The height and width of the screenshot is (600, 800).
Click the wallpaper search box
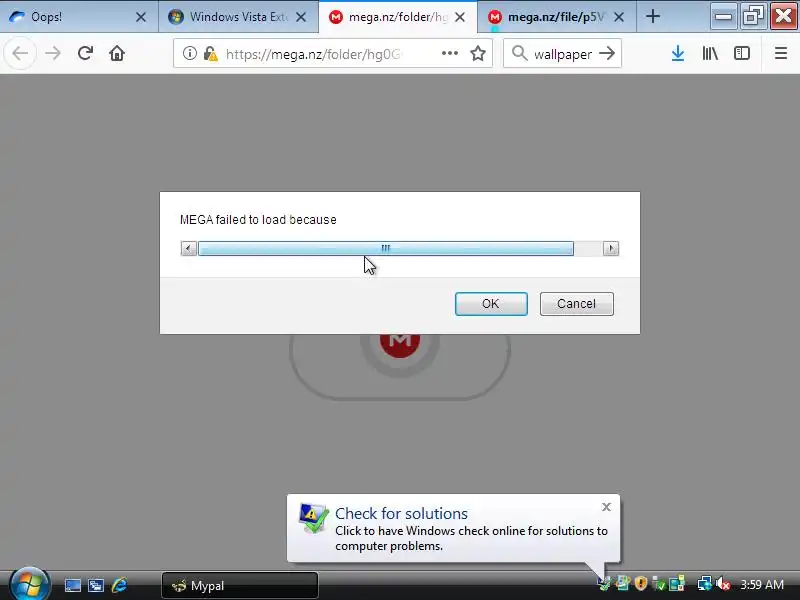pyautogui.click(x=563, y=54)
